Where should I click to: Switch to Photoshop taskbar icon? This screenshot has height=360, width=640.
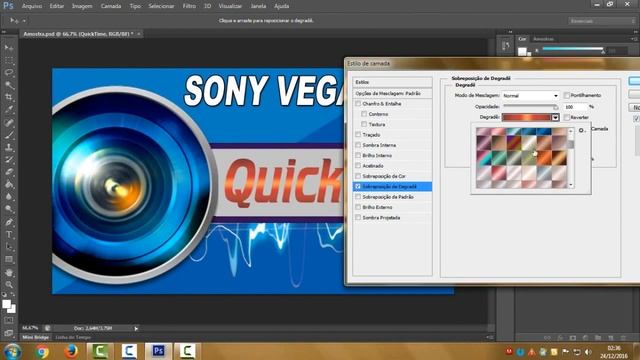(158, 351)
